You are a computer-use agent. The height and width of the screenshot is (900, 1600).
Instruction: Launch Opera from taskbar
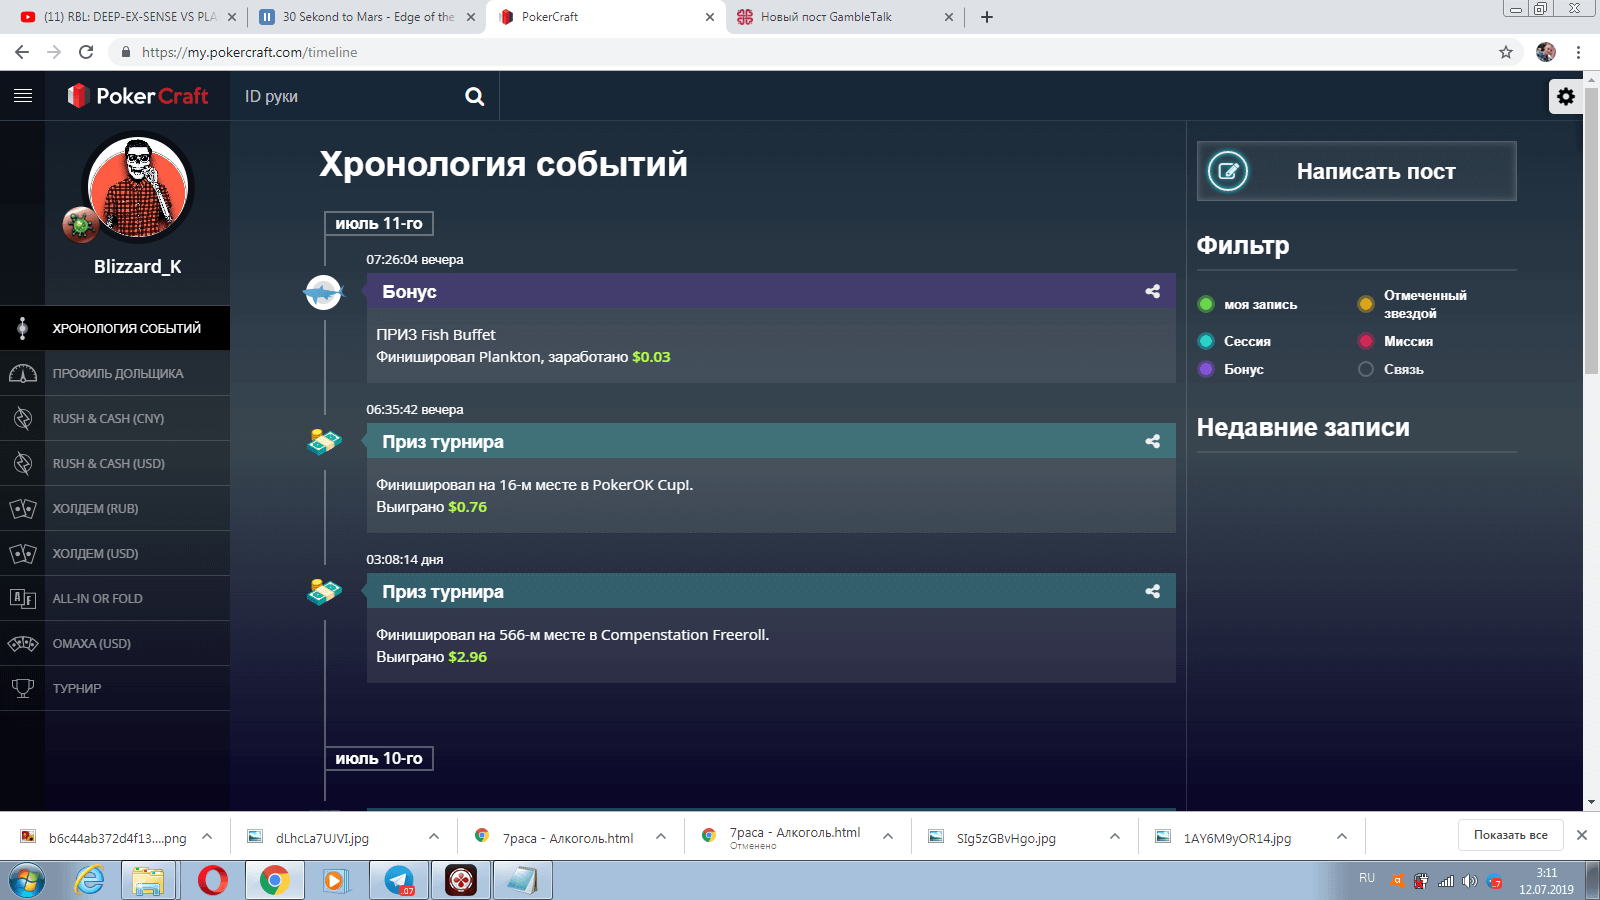click(213, 881)
